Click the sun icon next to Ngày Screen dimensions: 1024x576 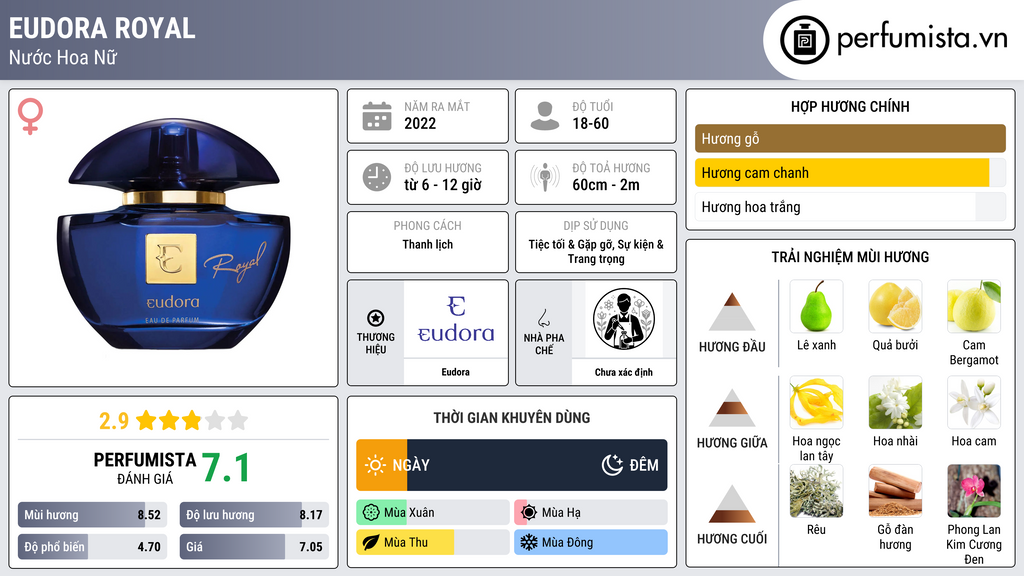(376, 465)
